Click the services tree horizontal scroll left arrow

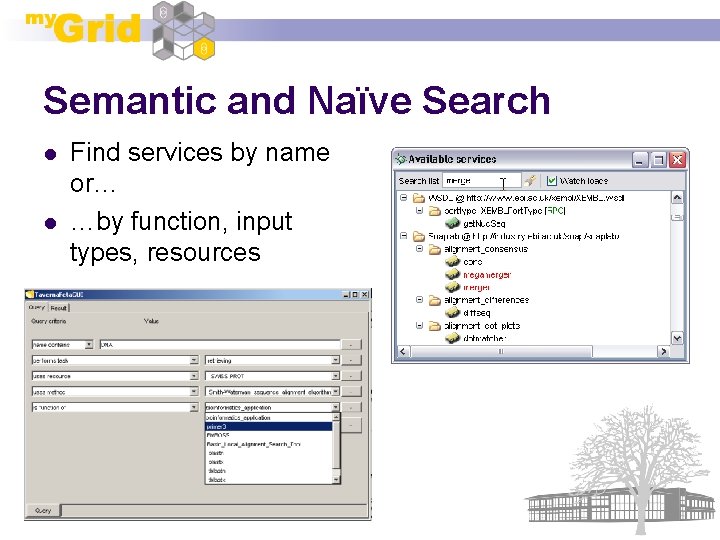click(403, 352)
